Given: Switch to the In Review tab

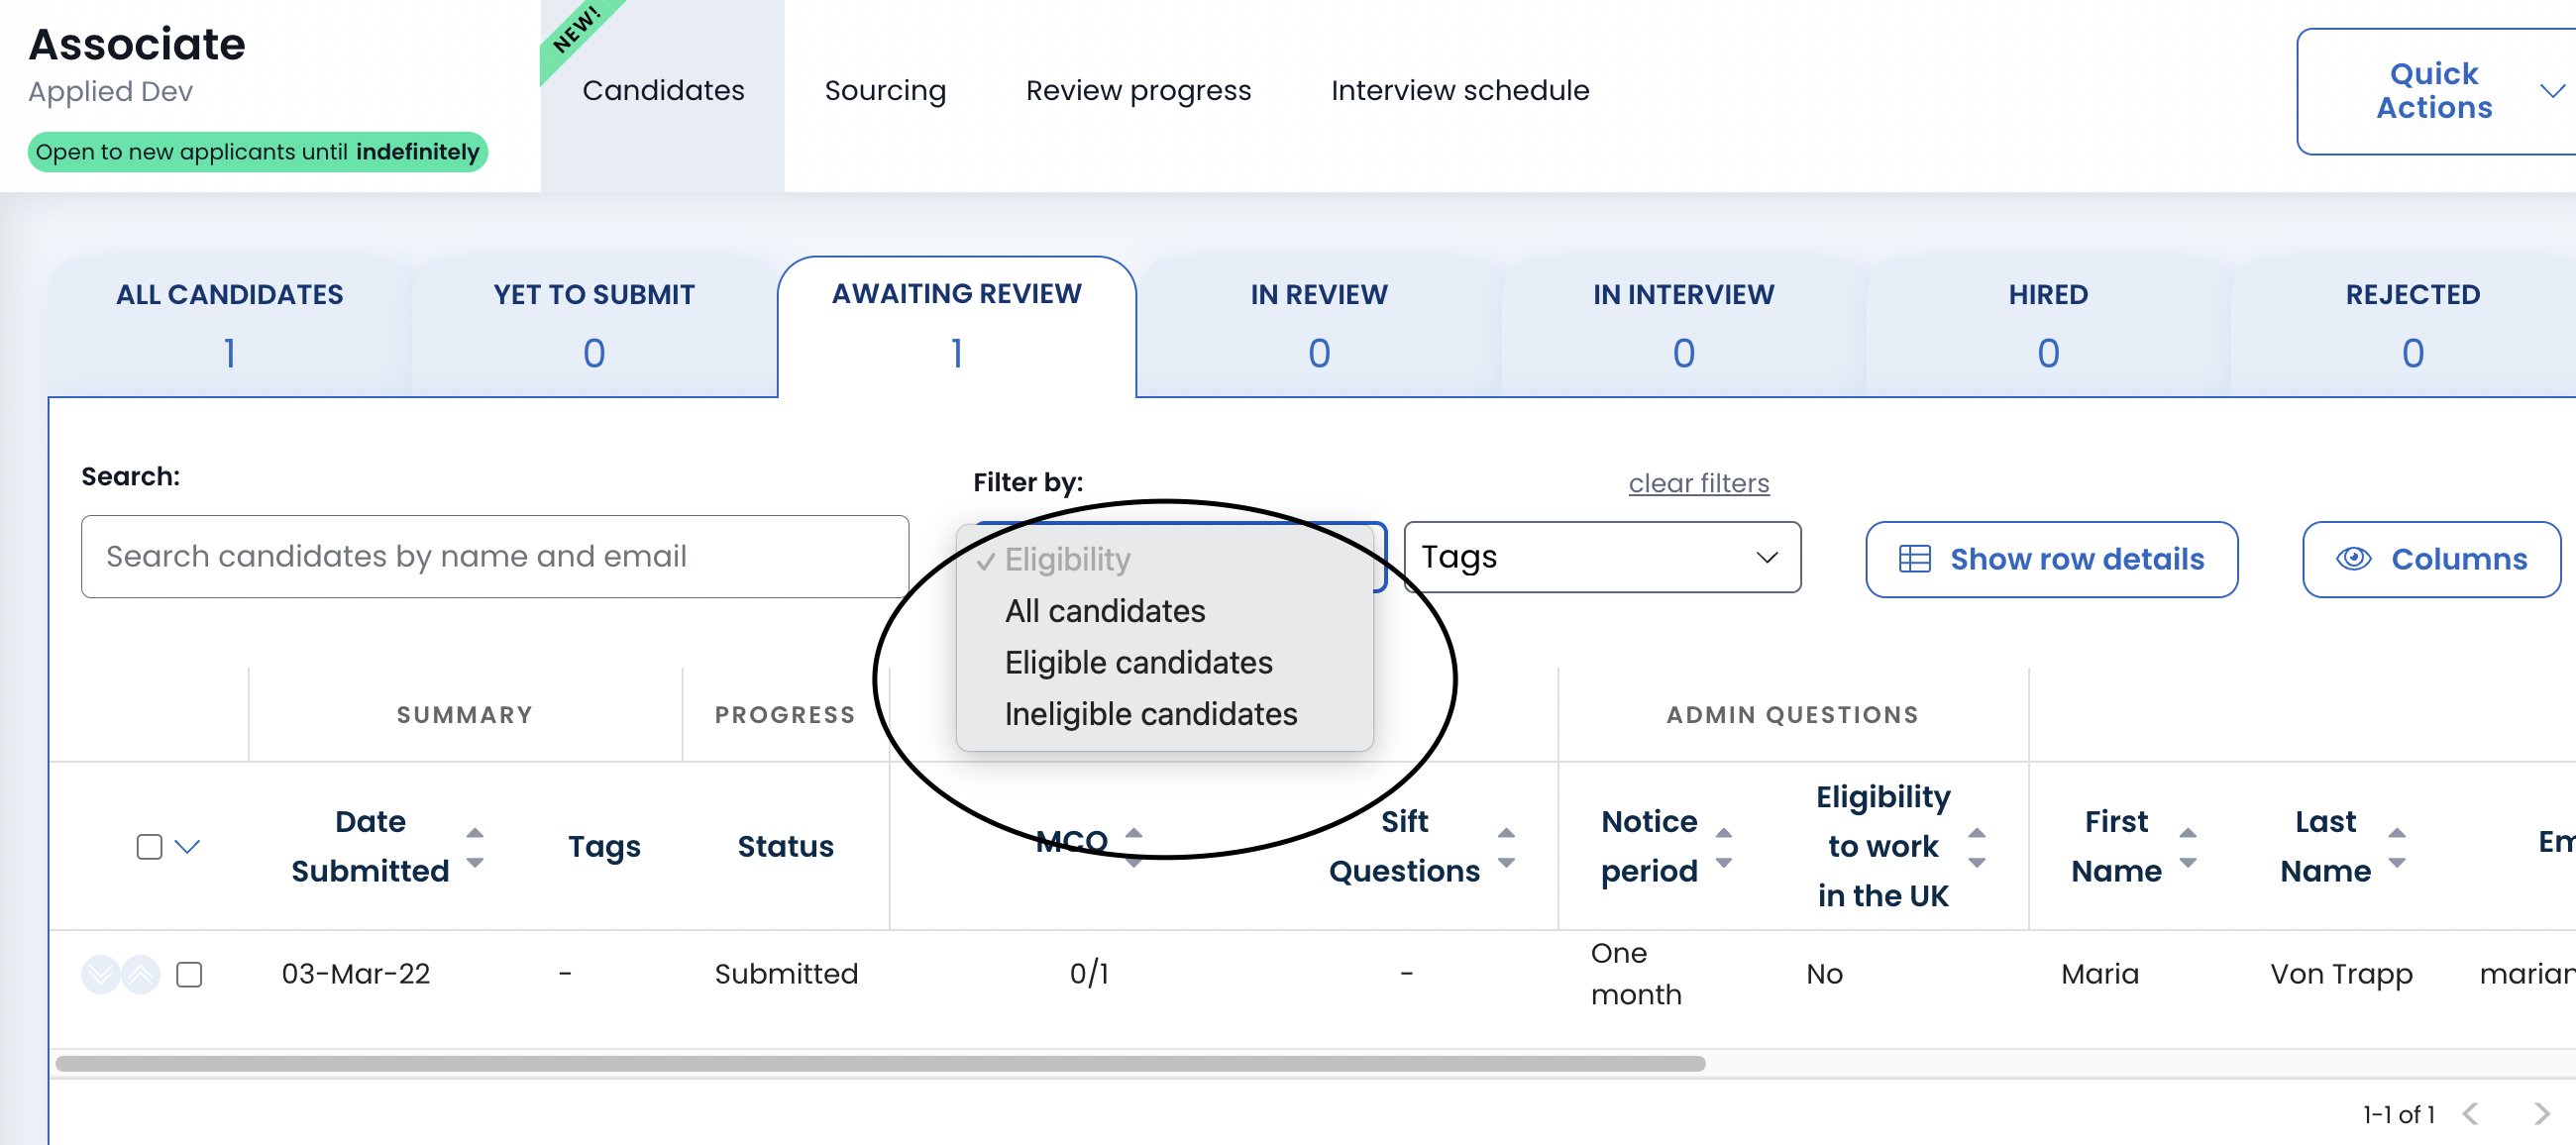Looking at the screenshot, I should coord(1318,325).
